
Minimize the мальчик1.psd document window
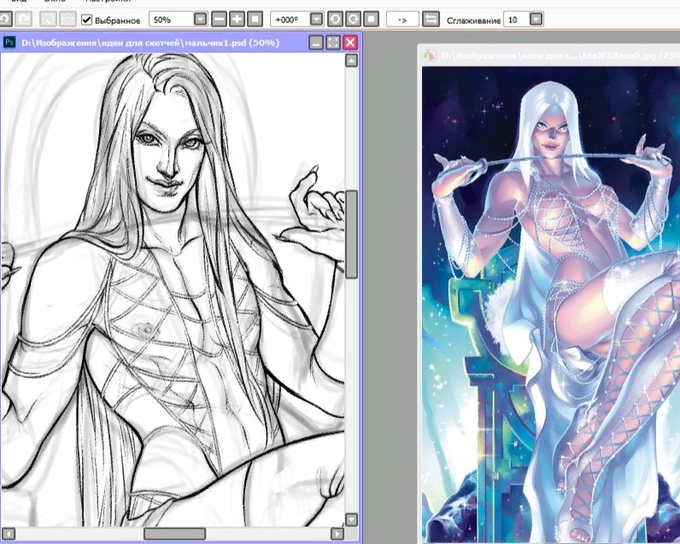pyautogui.click(x=316, y=43)
